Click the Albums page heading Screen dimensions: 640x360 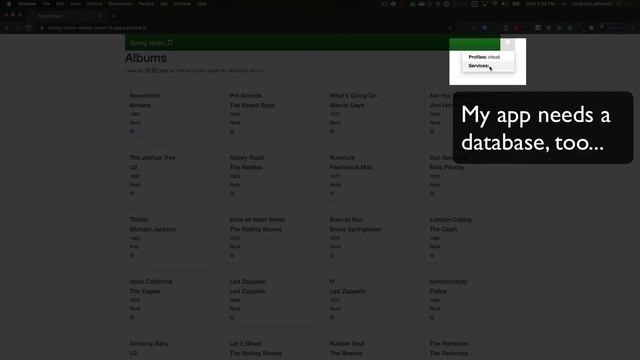pos(146,58)
